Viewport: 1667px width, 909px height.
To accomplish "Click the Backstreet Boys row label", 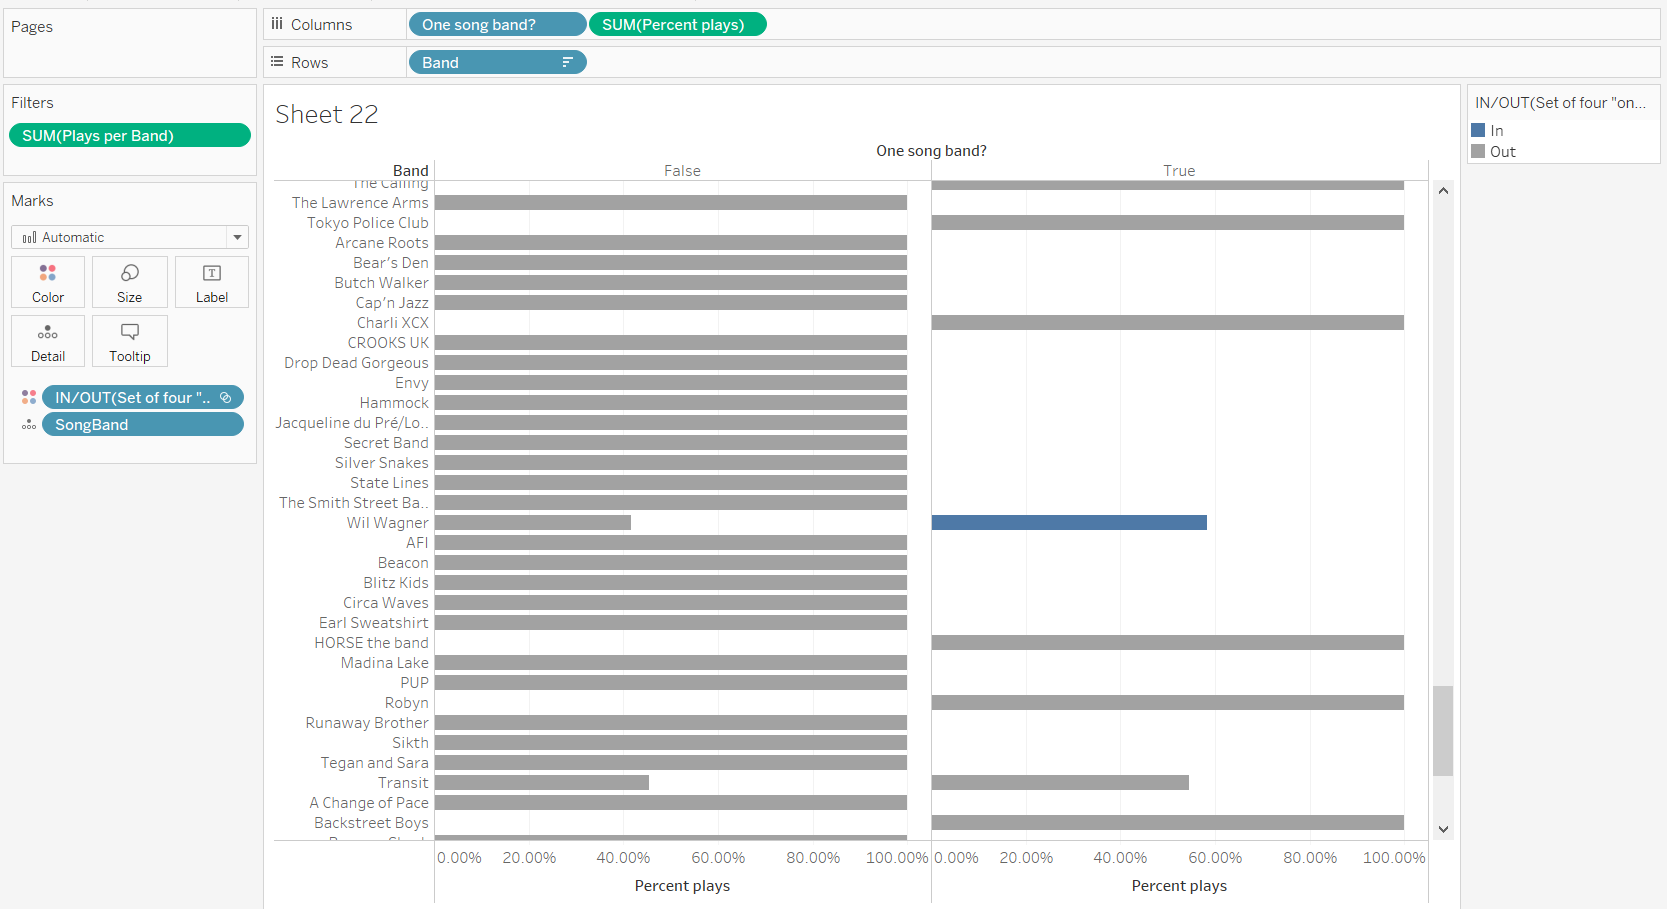I will coord(371,822).
